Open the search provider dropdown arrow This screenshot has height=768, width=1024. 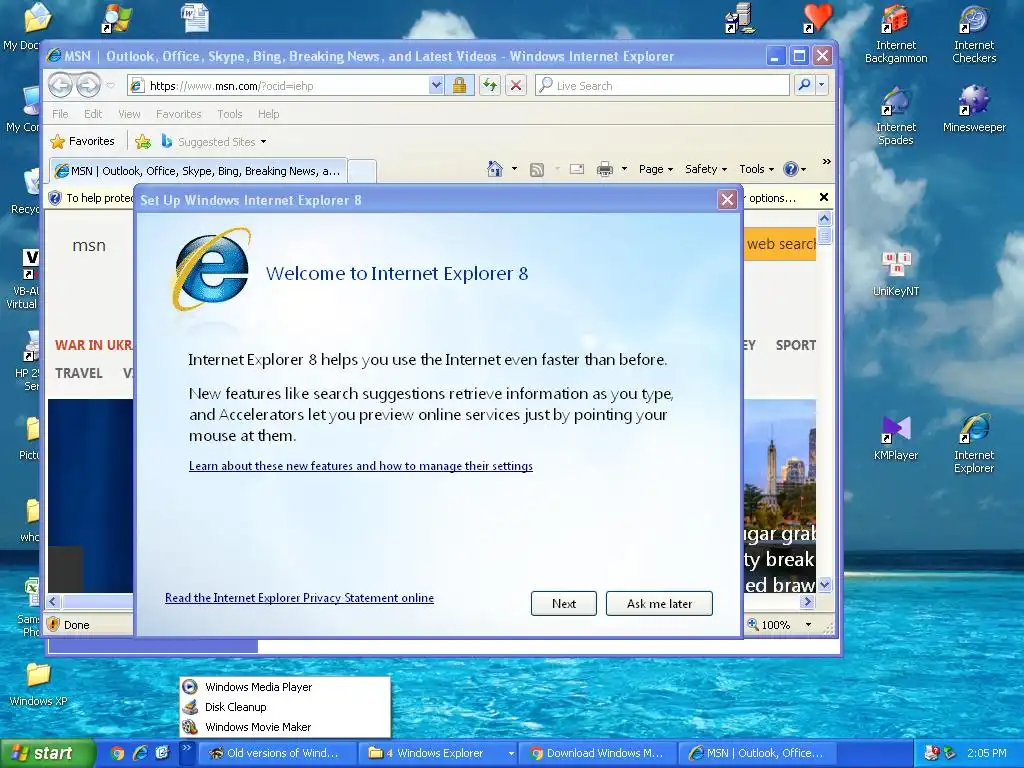pyautogui.click(x=822, y=85)
